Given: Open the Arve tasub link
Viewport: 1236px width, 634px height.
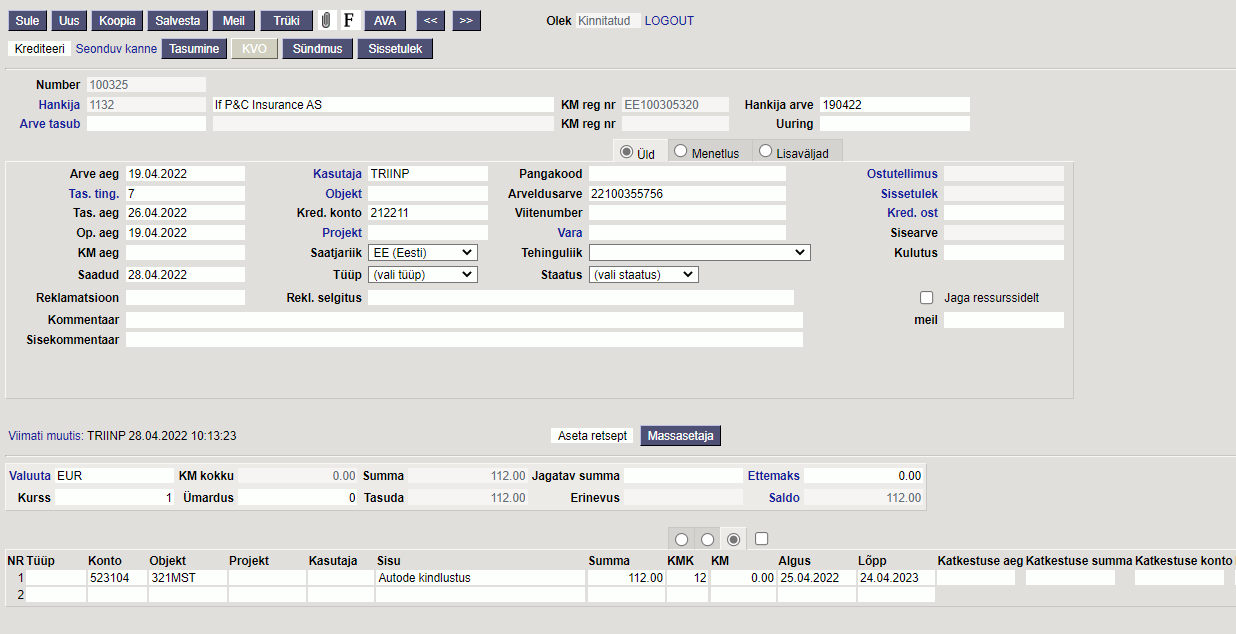Looking at the screenshot, I should [x=50, y=124].
